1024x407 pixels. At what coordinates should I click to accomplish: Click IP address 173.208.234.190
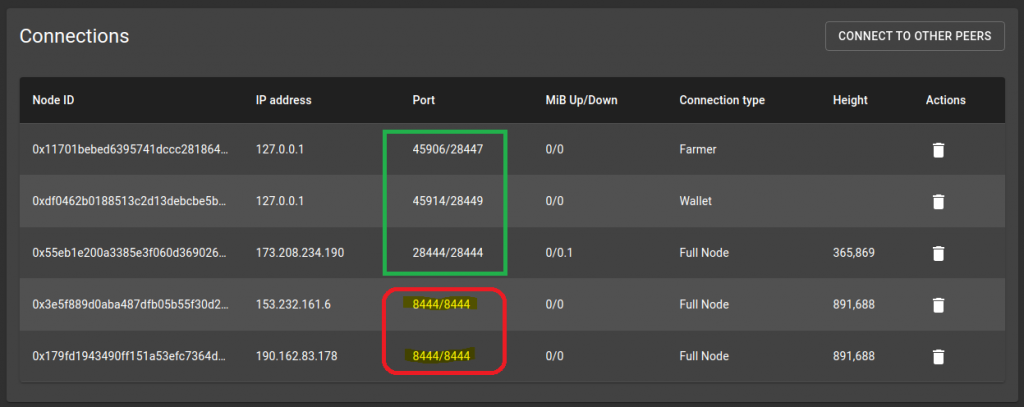298,253
